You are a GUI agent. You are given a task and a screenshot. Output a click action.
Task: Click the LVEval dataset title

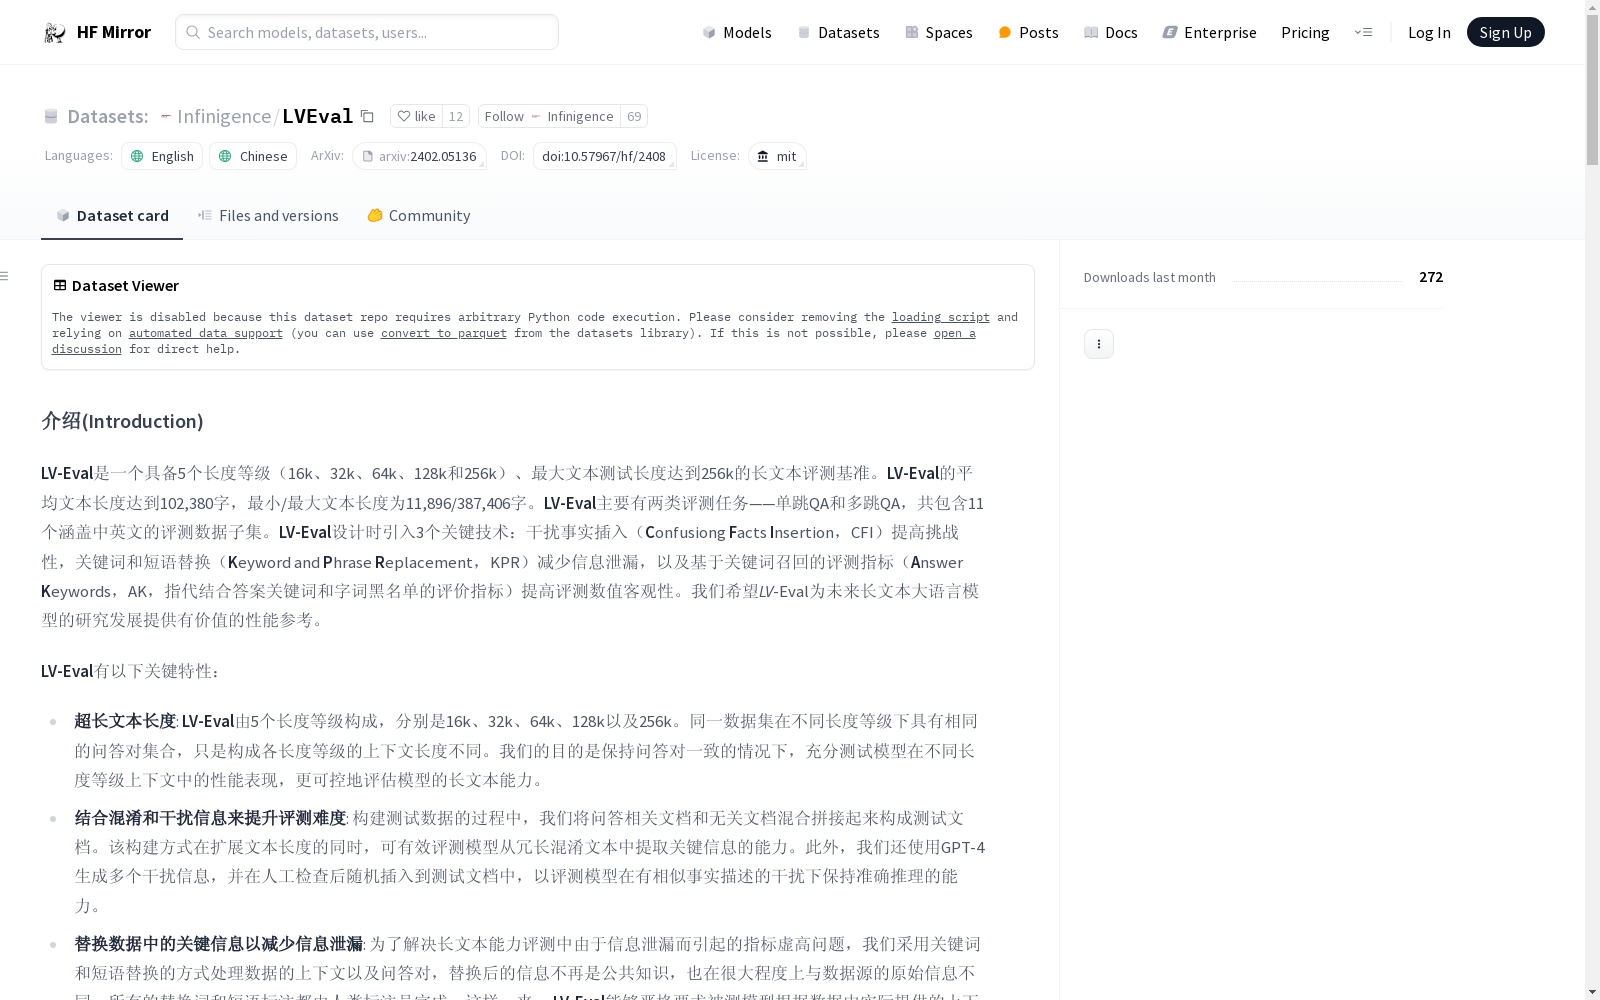pyautogui.click(x=318, y=116)
